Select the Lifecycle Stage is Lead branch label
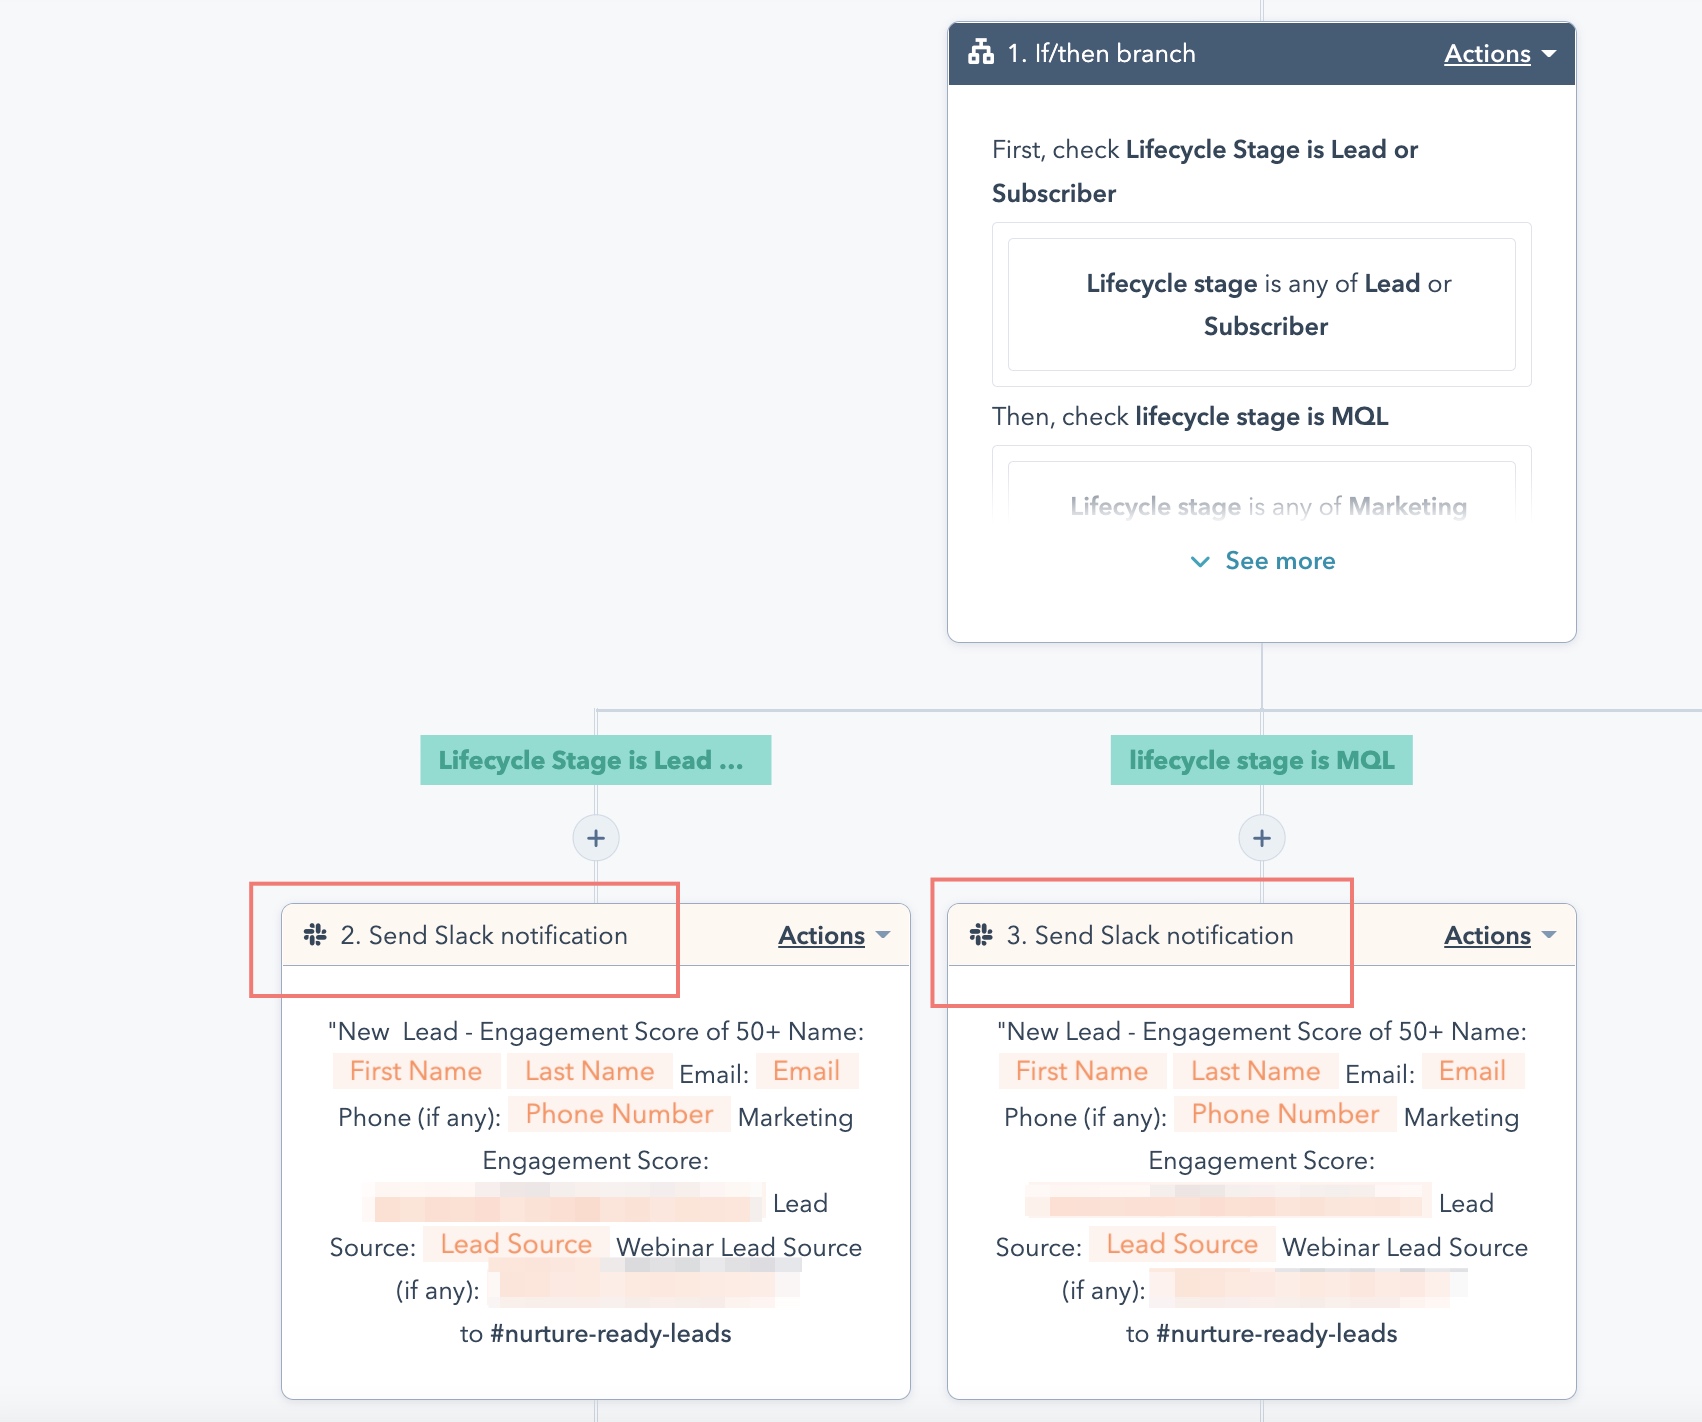 point(595,760)
